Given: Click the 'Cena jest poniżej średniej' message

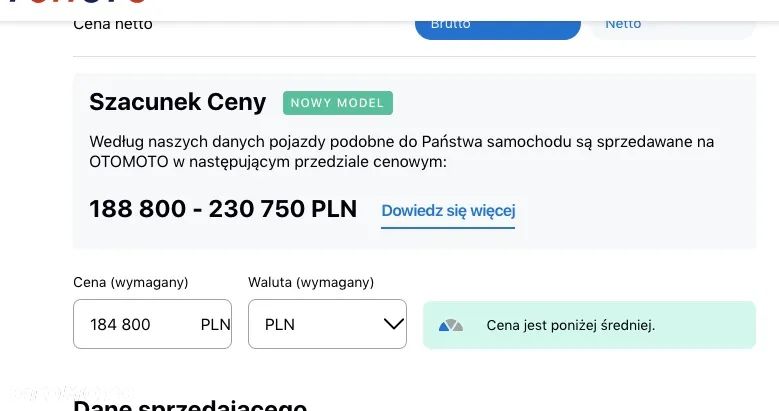Looking at the screenshot, I should (570, 325).
